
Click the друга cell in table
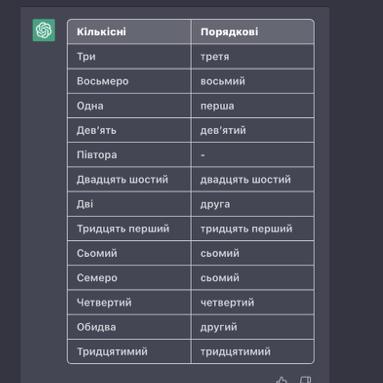point(253,204)
